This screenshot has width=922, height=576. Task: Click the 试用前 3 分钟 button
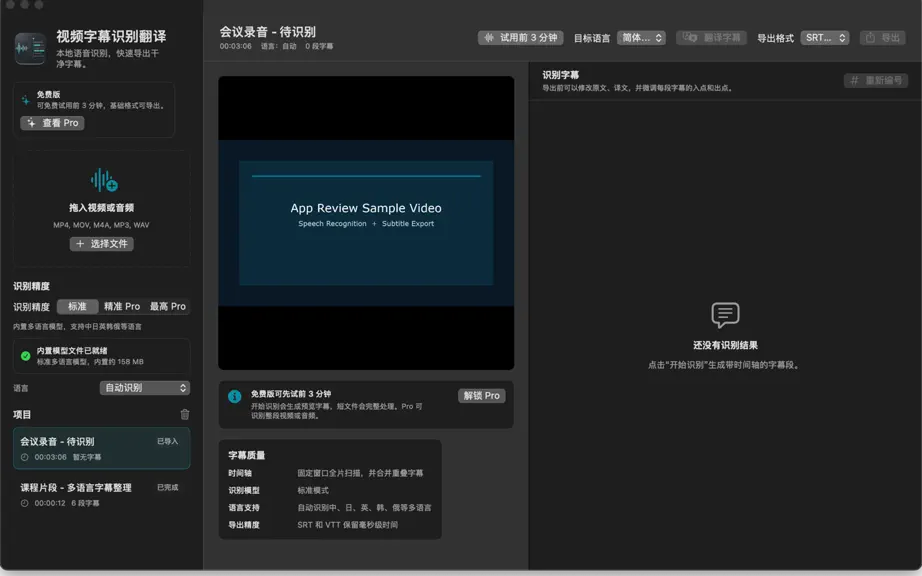(521, 38)
